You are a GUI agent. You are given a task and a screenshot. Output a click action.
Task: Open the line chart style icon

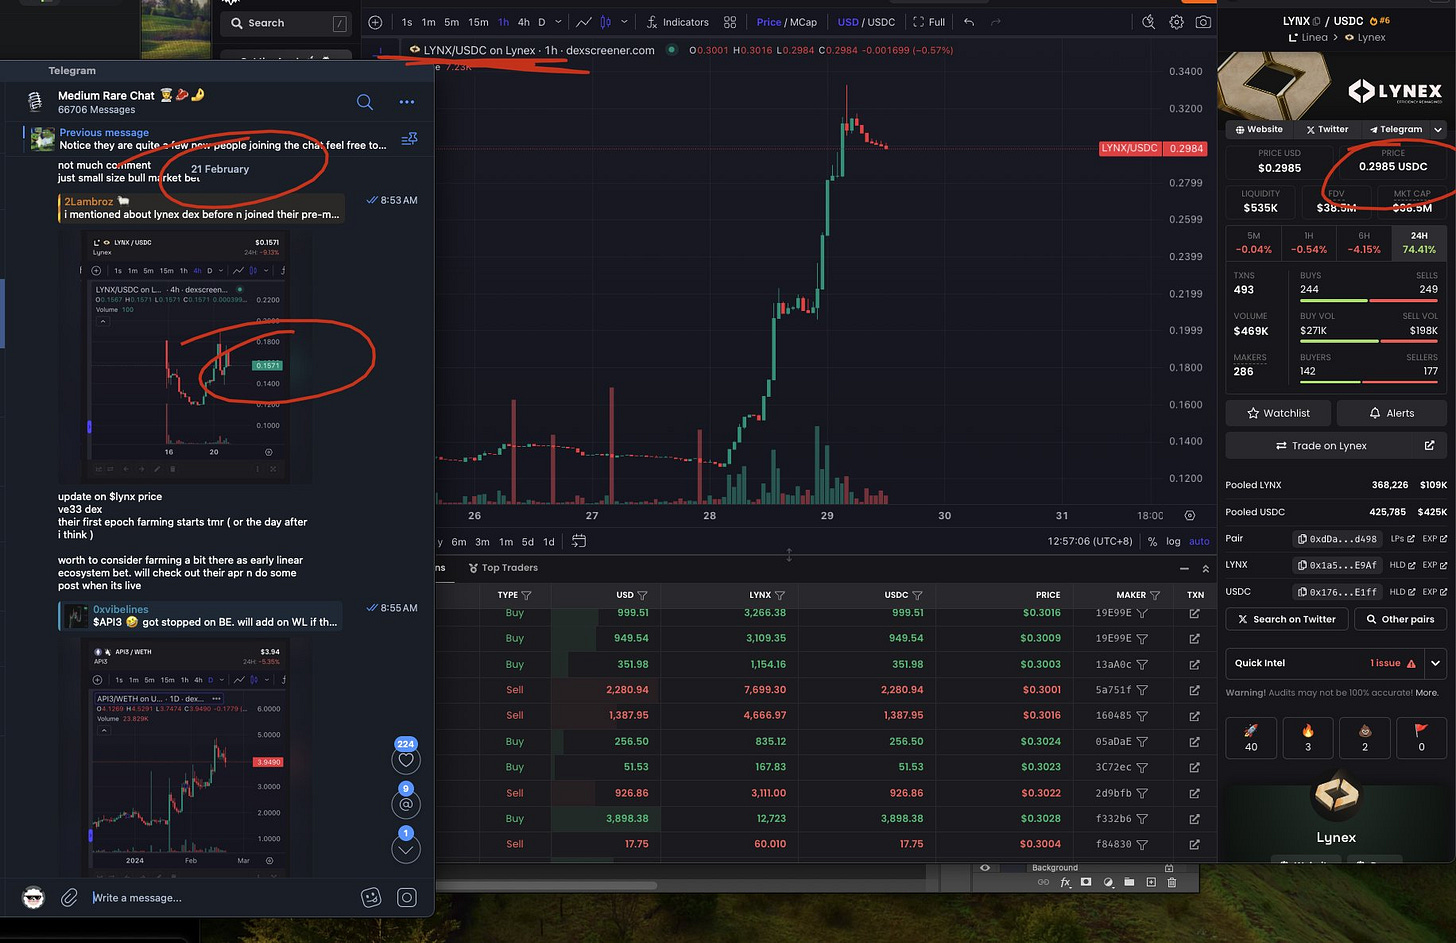(584, 22)
